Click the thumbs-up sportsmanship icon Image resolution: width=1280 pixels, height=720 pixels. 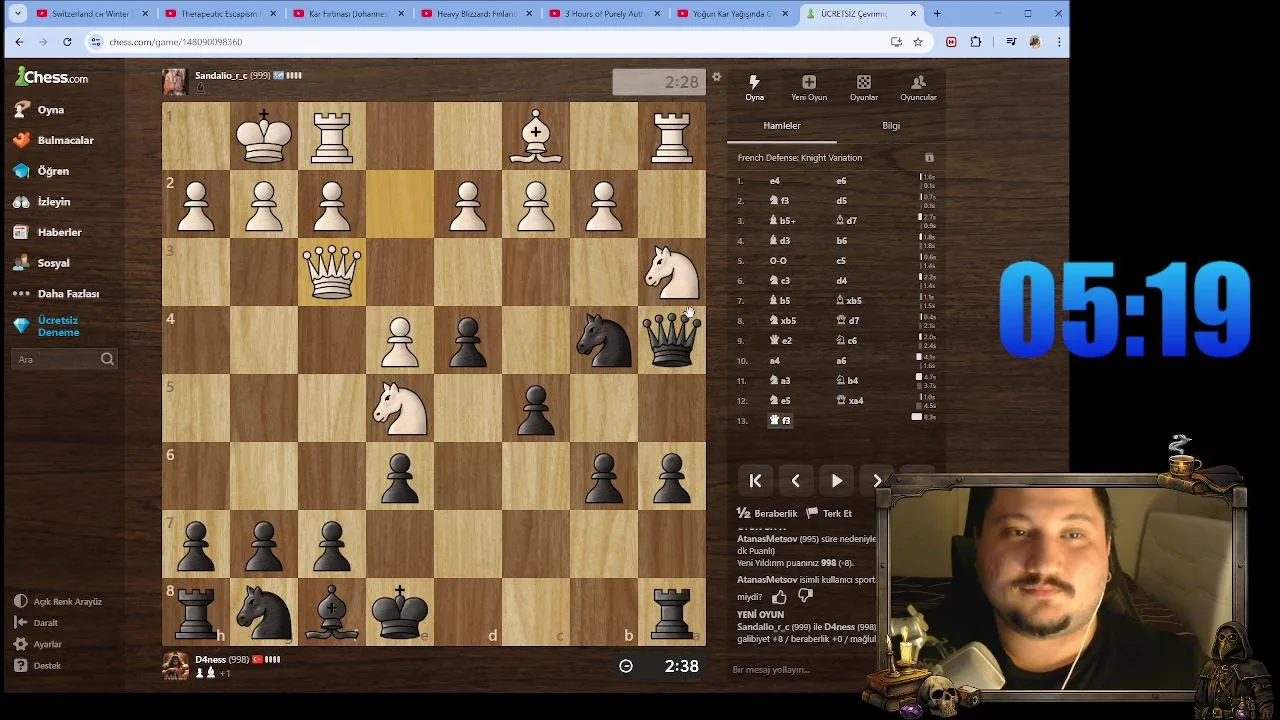(x=779, y=597)
